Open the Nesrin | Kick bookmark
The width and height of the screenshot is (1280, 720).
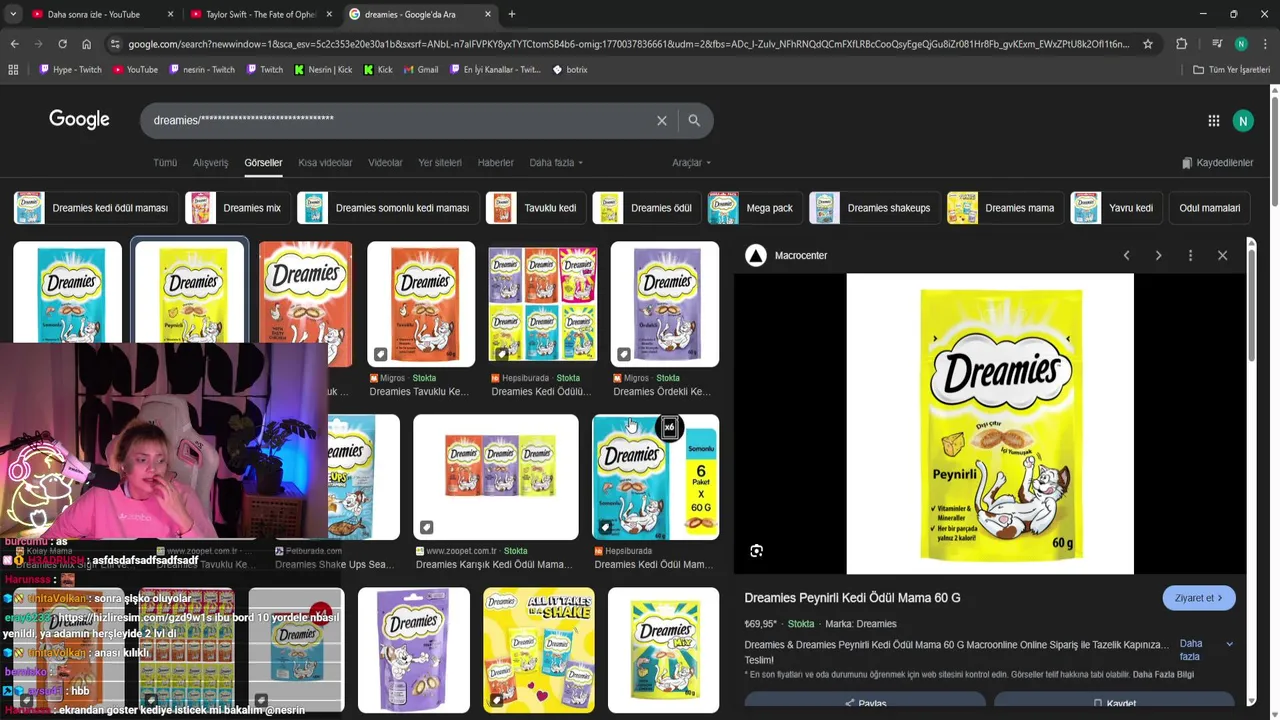point(323,70)
